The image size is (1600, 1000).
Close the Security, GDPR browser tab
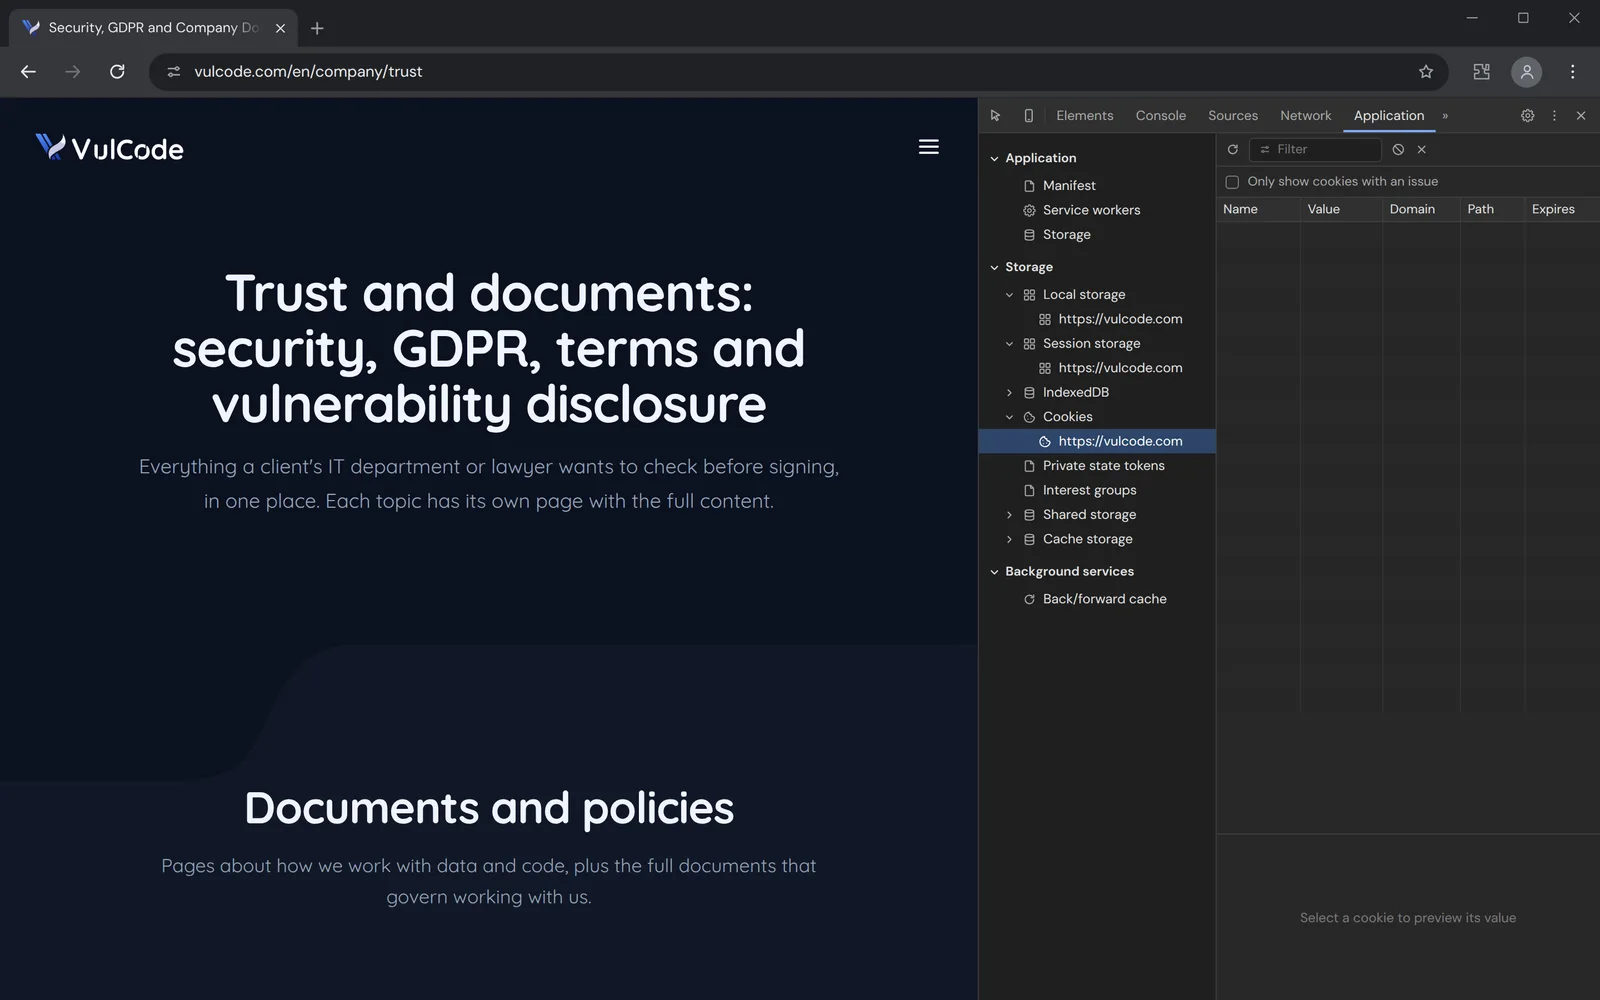tap(280, 28)
